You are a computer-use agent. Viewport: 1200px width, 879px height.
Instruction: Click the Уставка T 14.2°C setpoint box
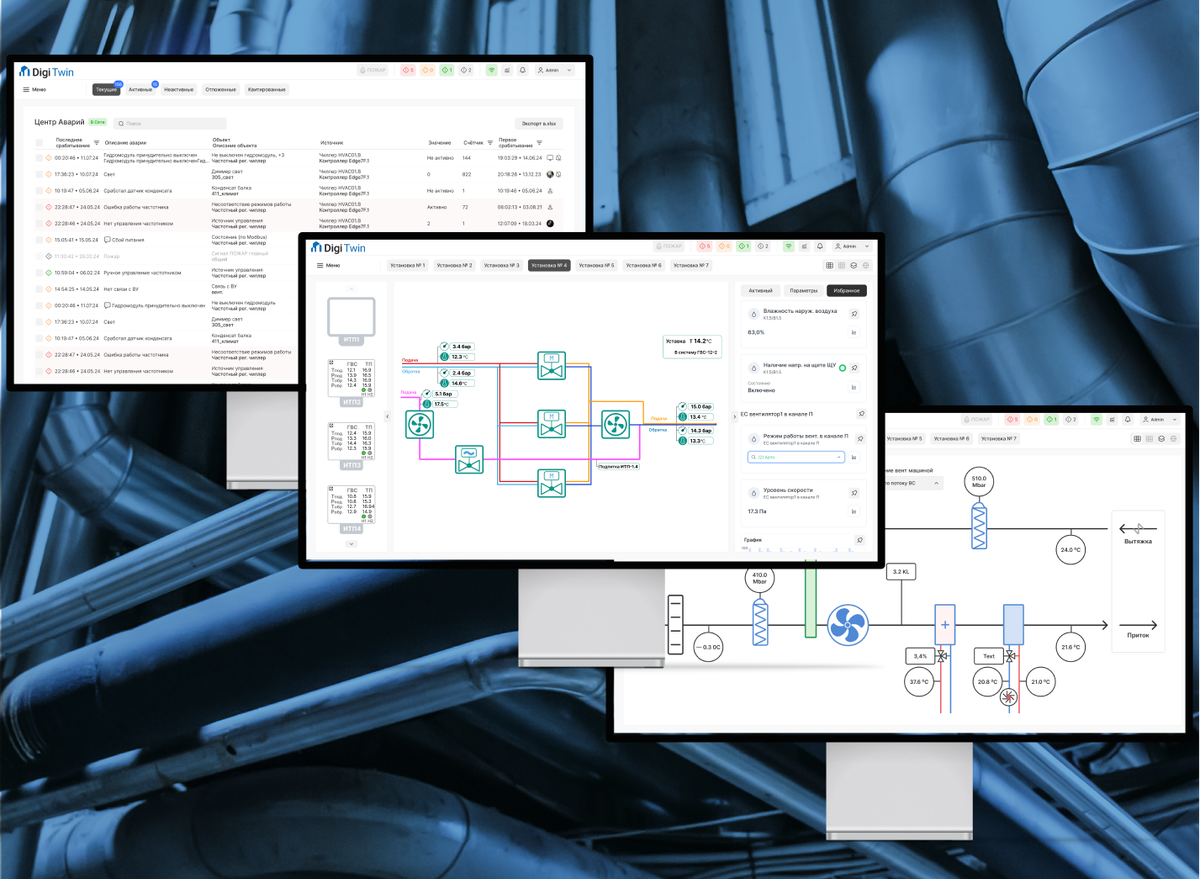click(x=692, y=346)
